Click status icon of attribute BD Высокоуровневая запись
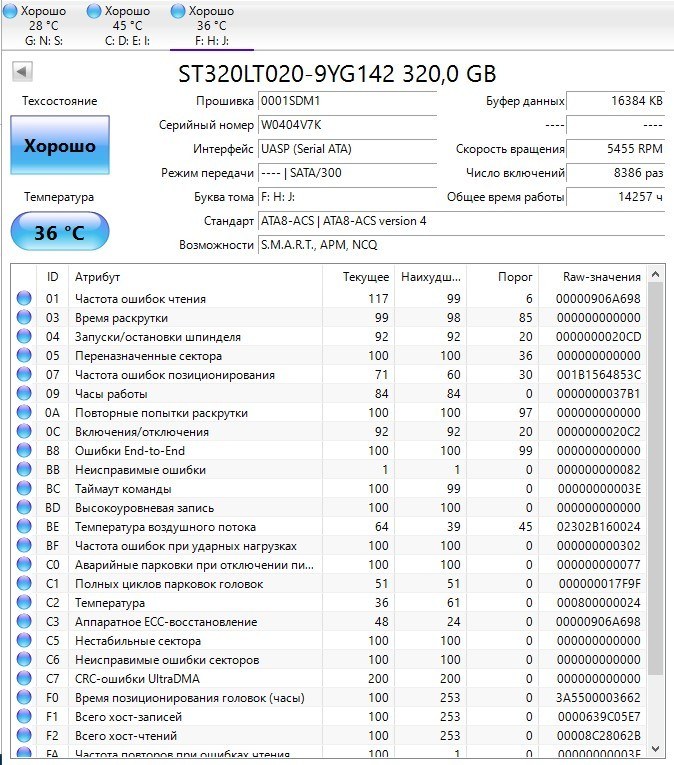Image resolution: width=674 pixels, height=765 pixels. 24,507
